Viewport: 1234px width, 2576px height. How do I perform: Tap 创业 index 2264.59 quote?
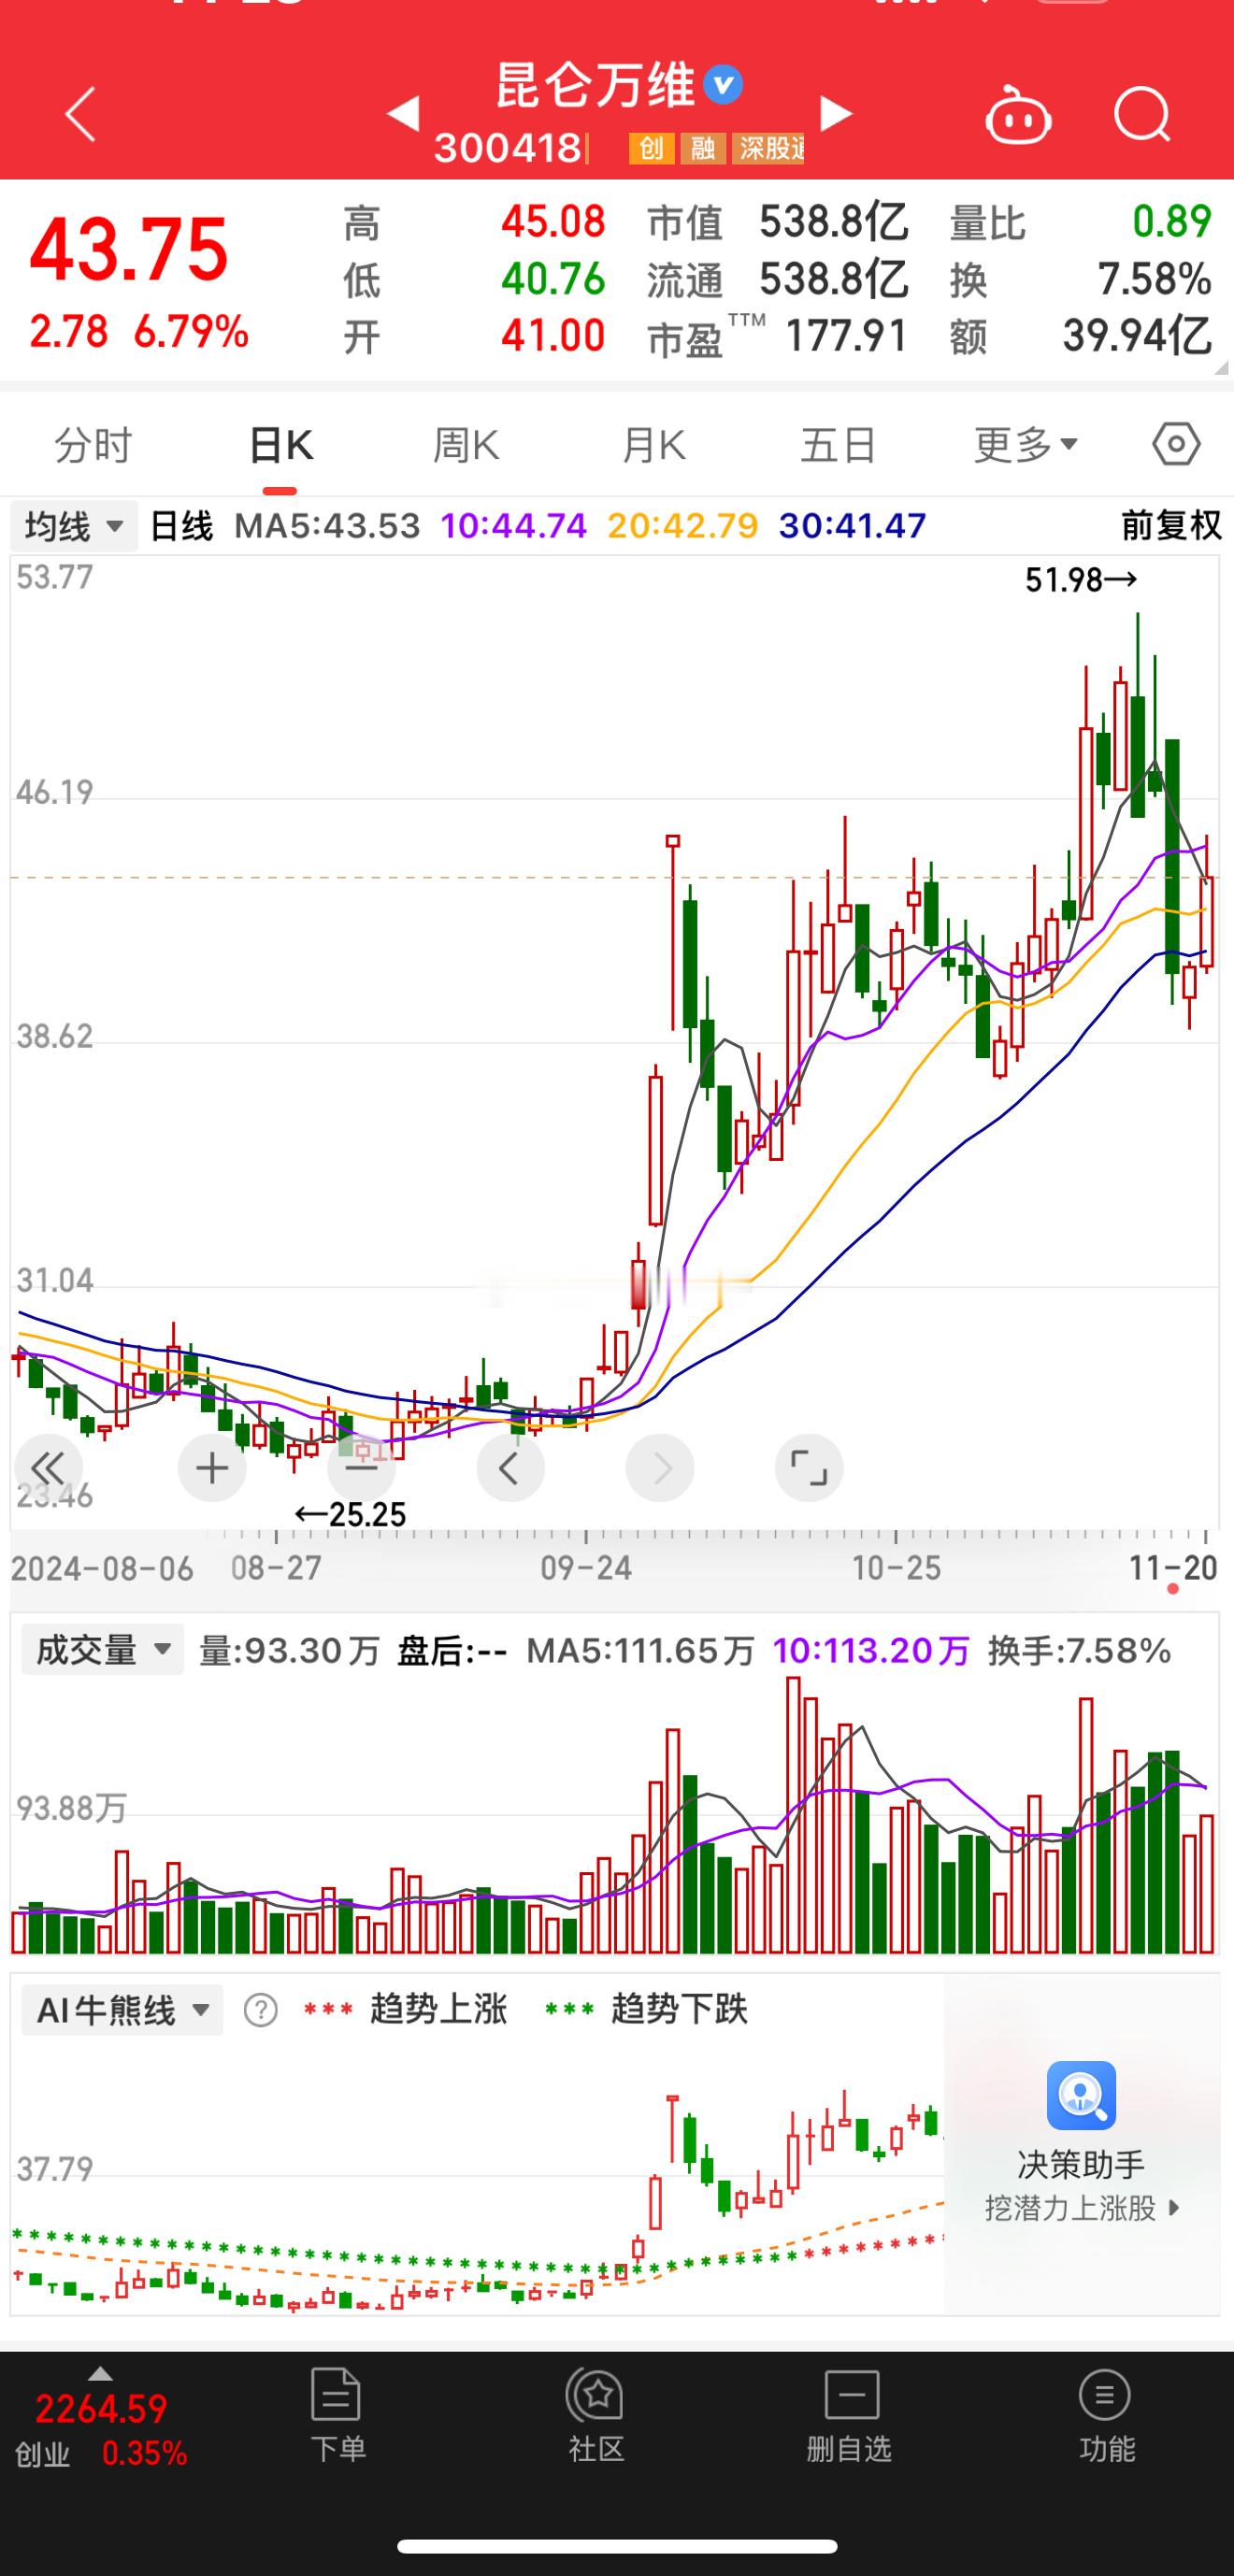(x=100, y=2430)
